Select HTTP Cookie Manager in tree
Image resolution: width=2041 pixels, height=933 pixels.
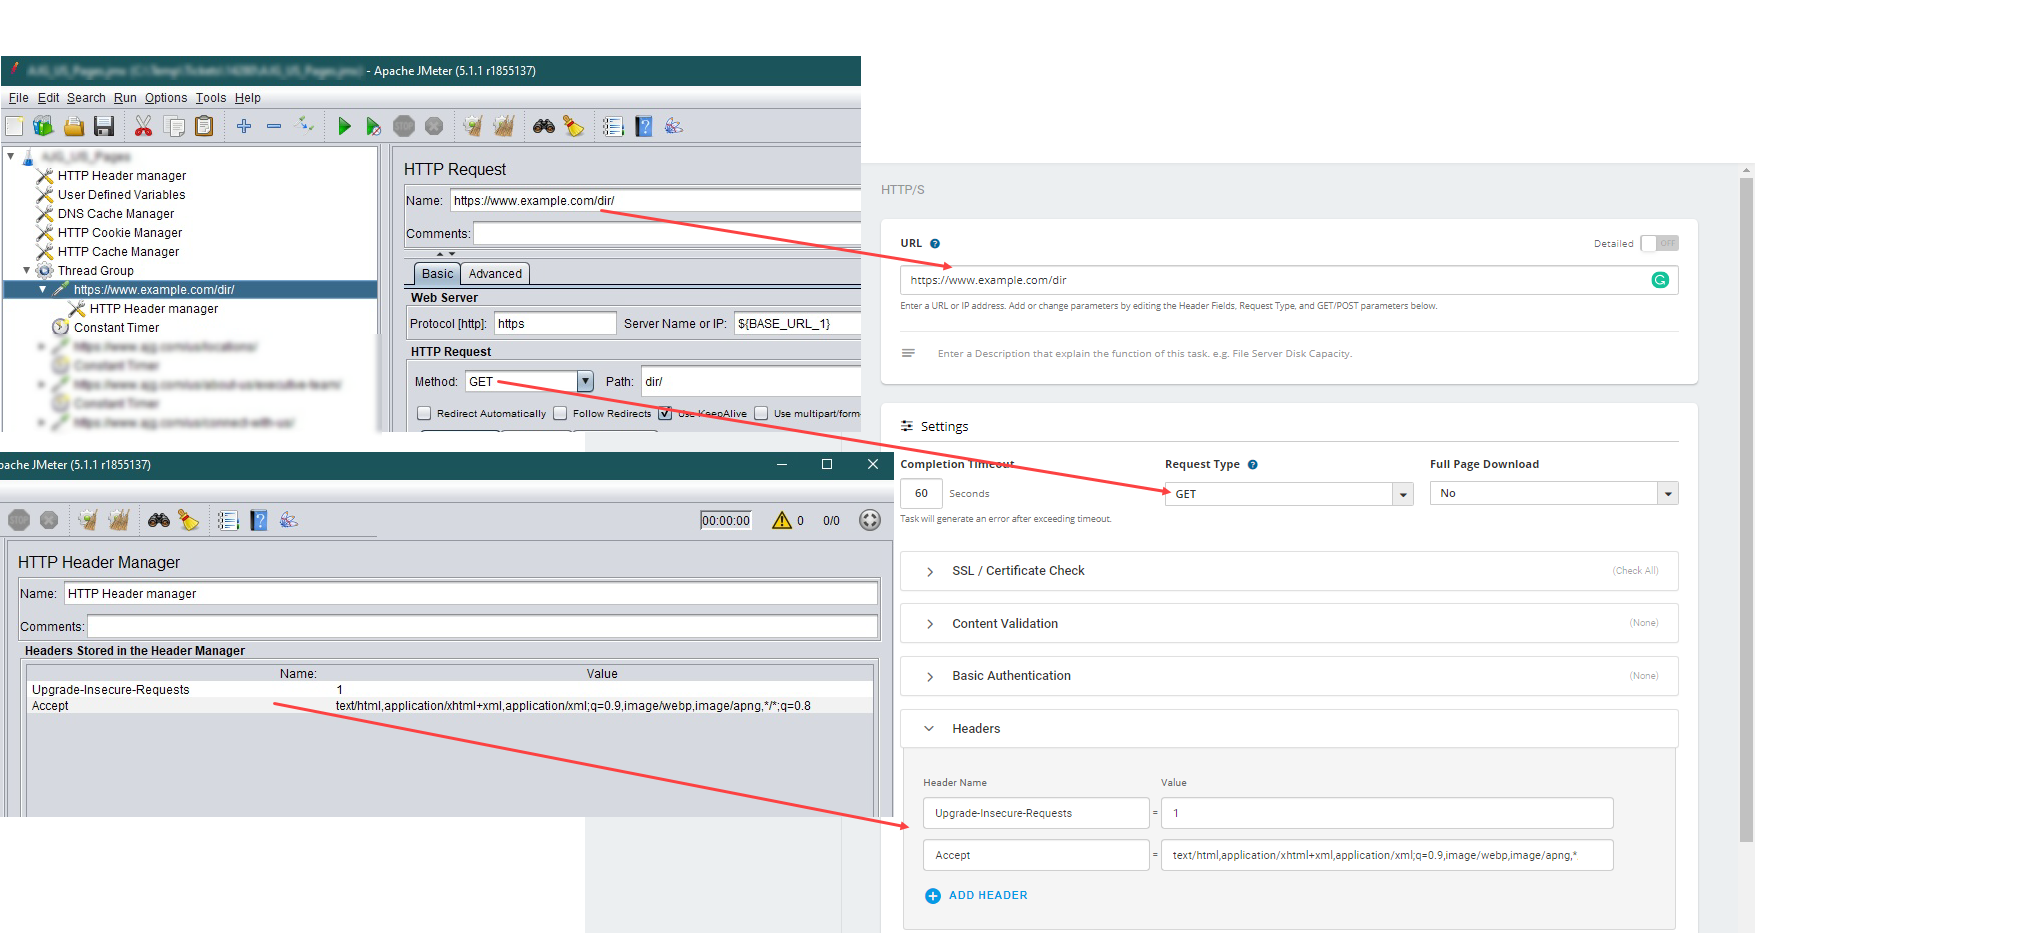[120, 233]
